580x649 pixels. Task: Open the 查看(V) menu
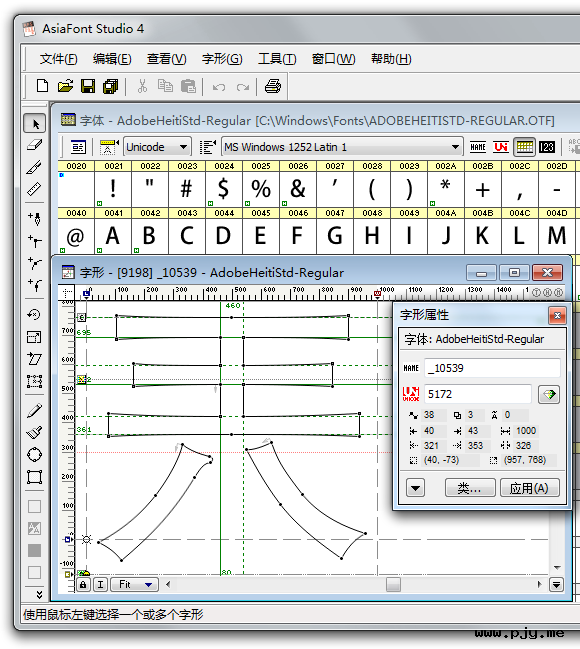166,59
